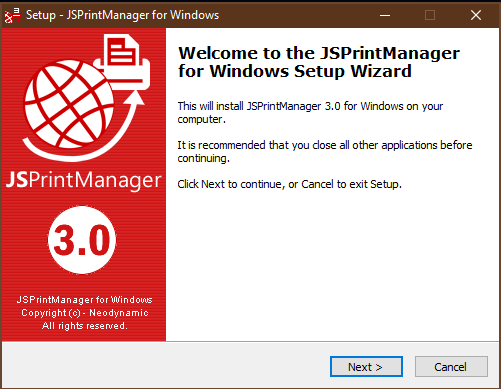
Task: Click the Copyright (c) - Neodynamic line
Action: tap(85, 313)
